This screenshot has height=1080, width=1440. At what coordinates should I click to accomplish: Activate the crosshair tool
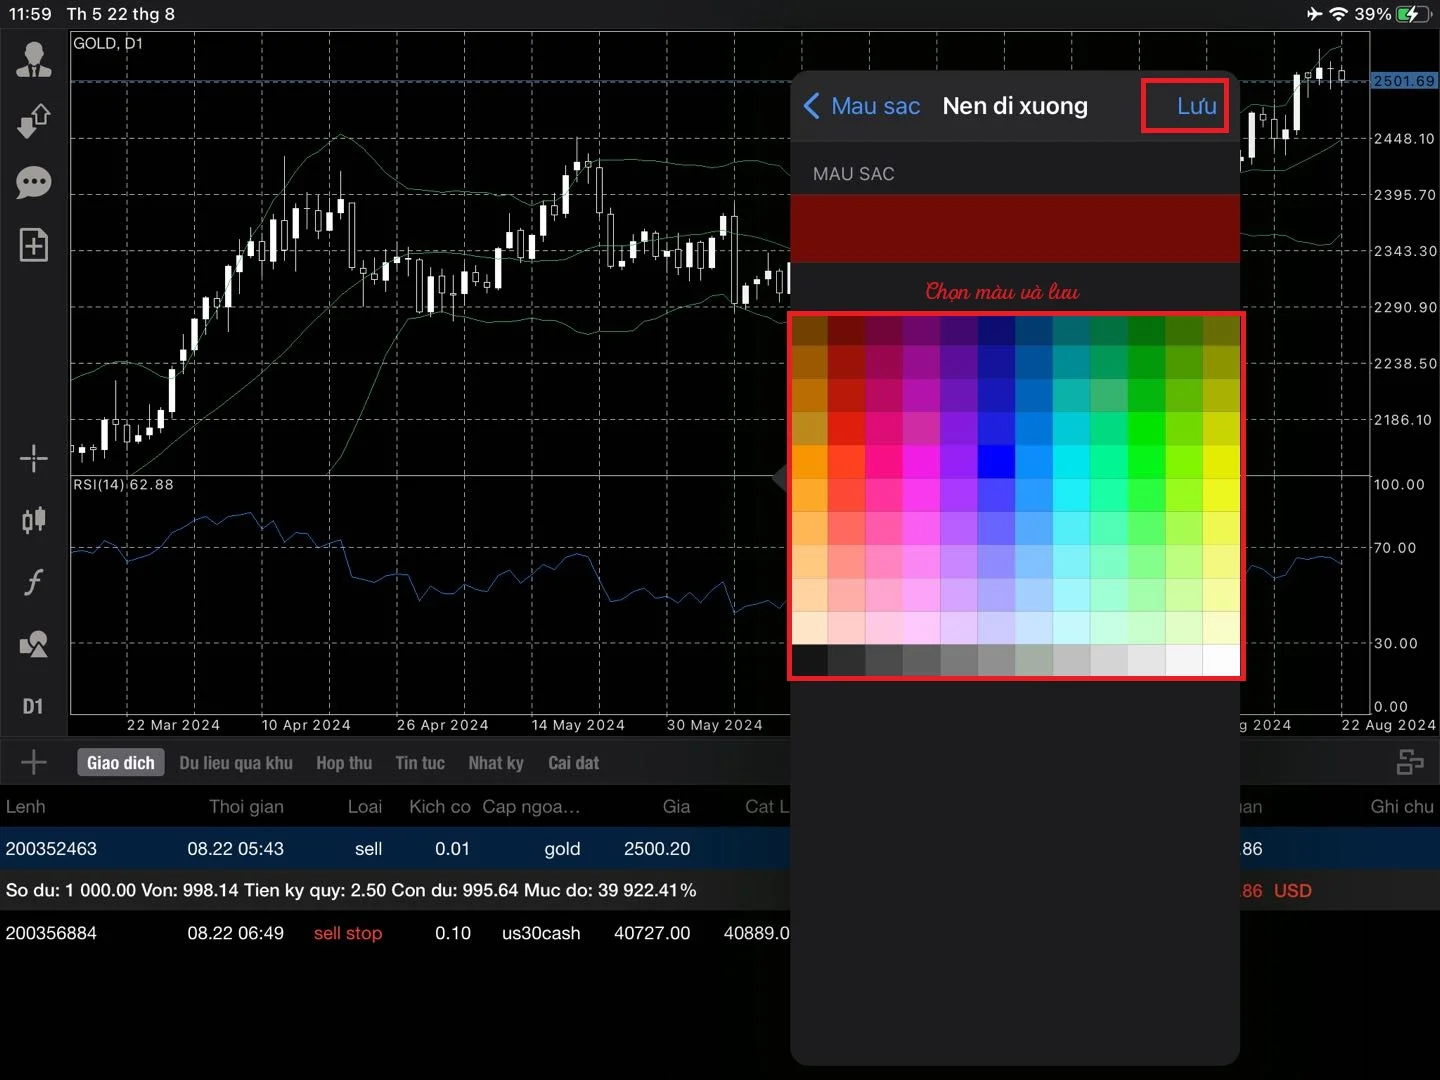click(x=34, y=459)
